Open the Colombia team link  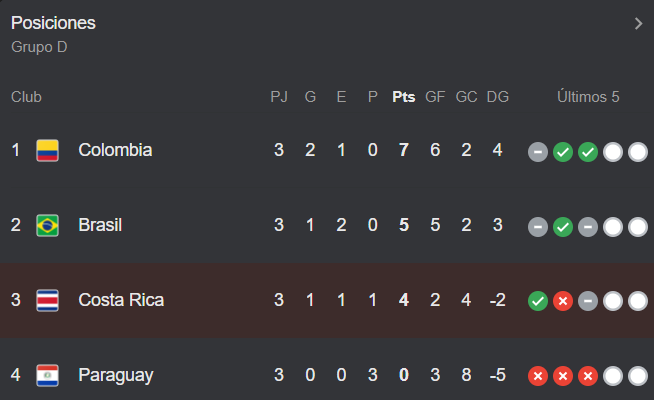click(115, 150)
